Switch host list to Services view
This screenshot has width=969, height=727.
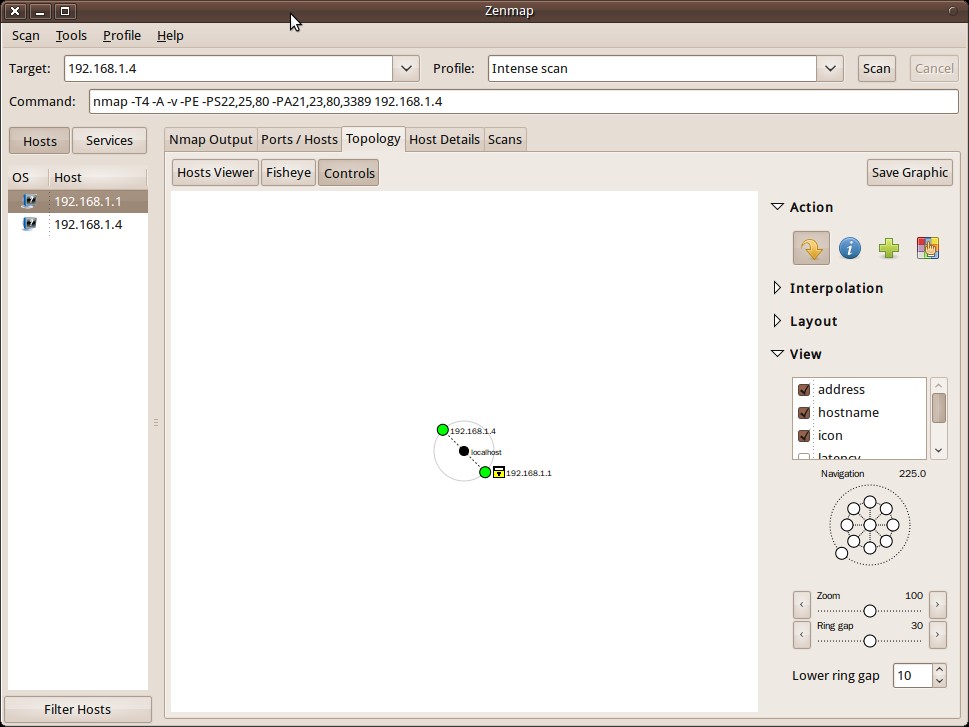[109, 140]
